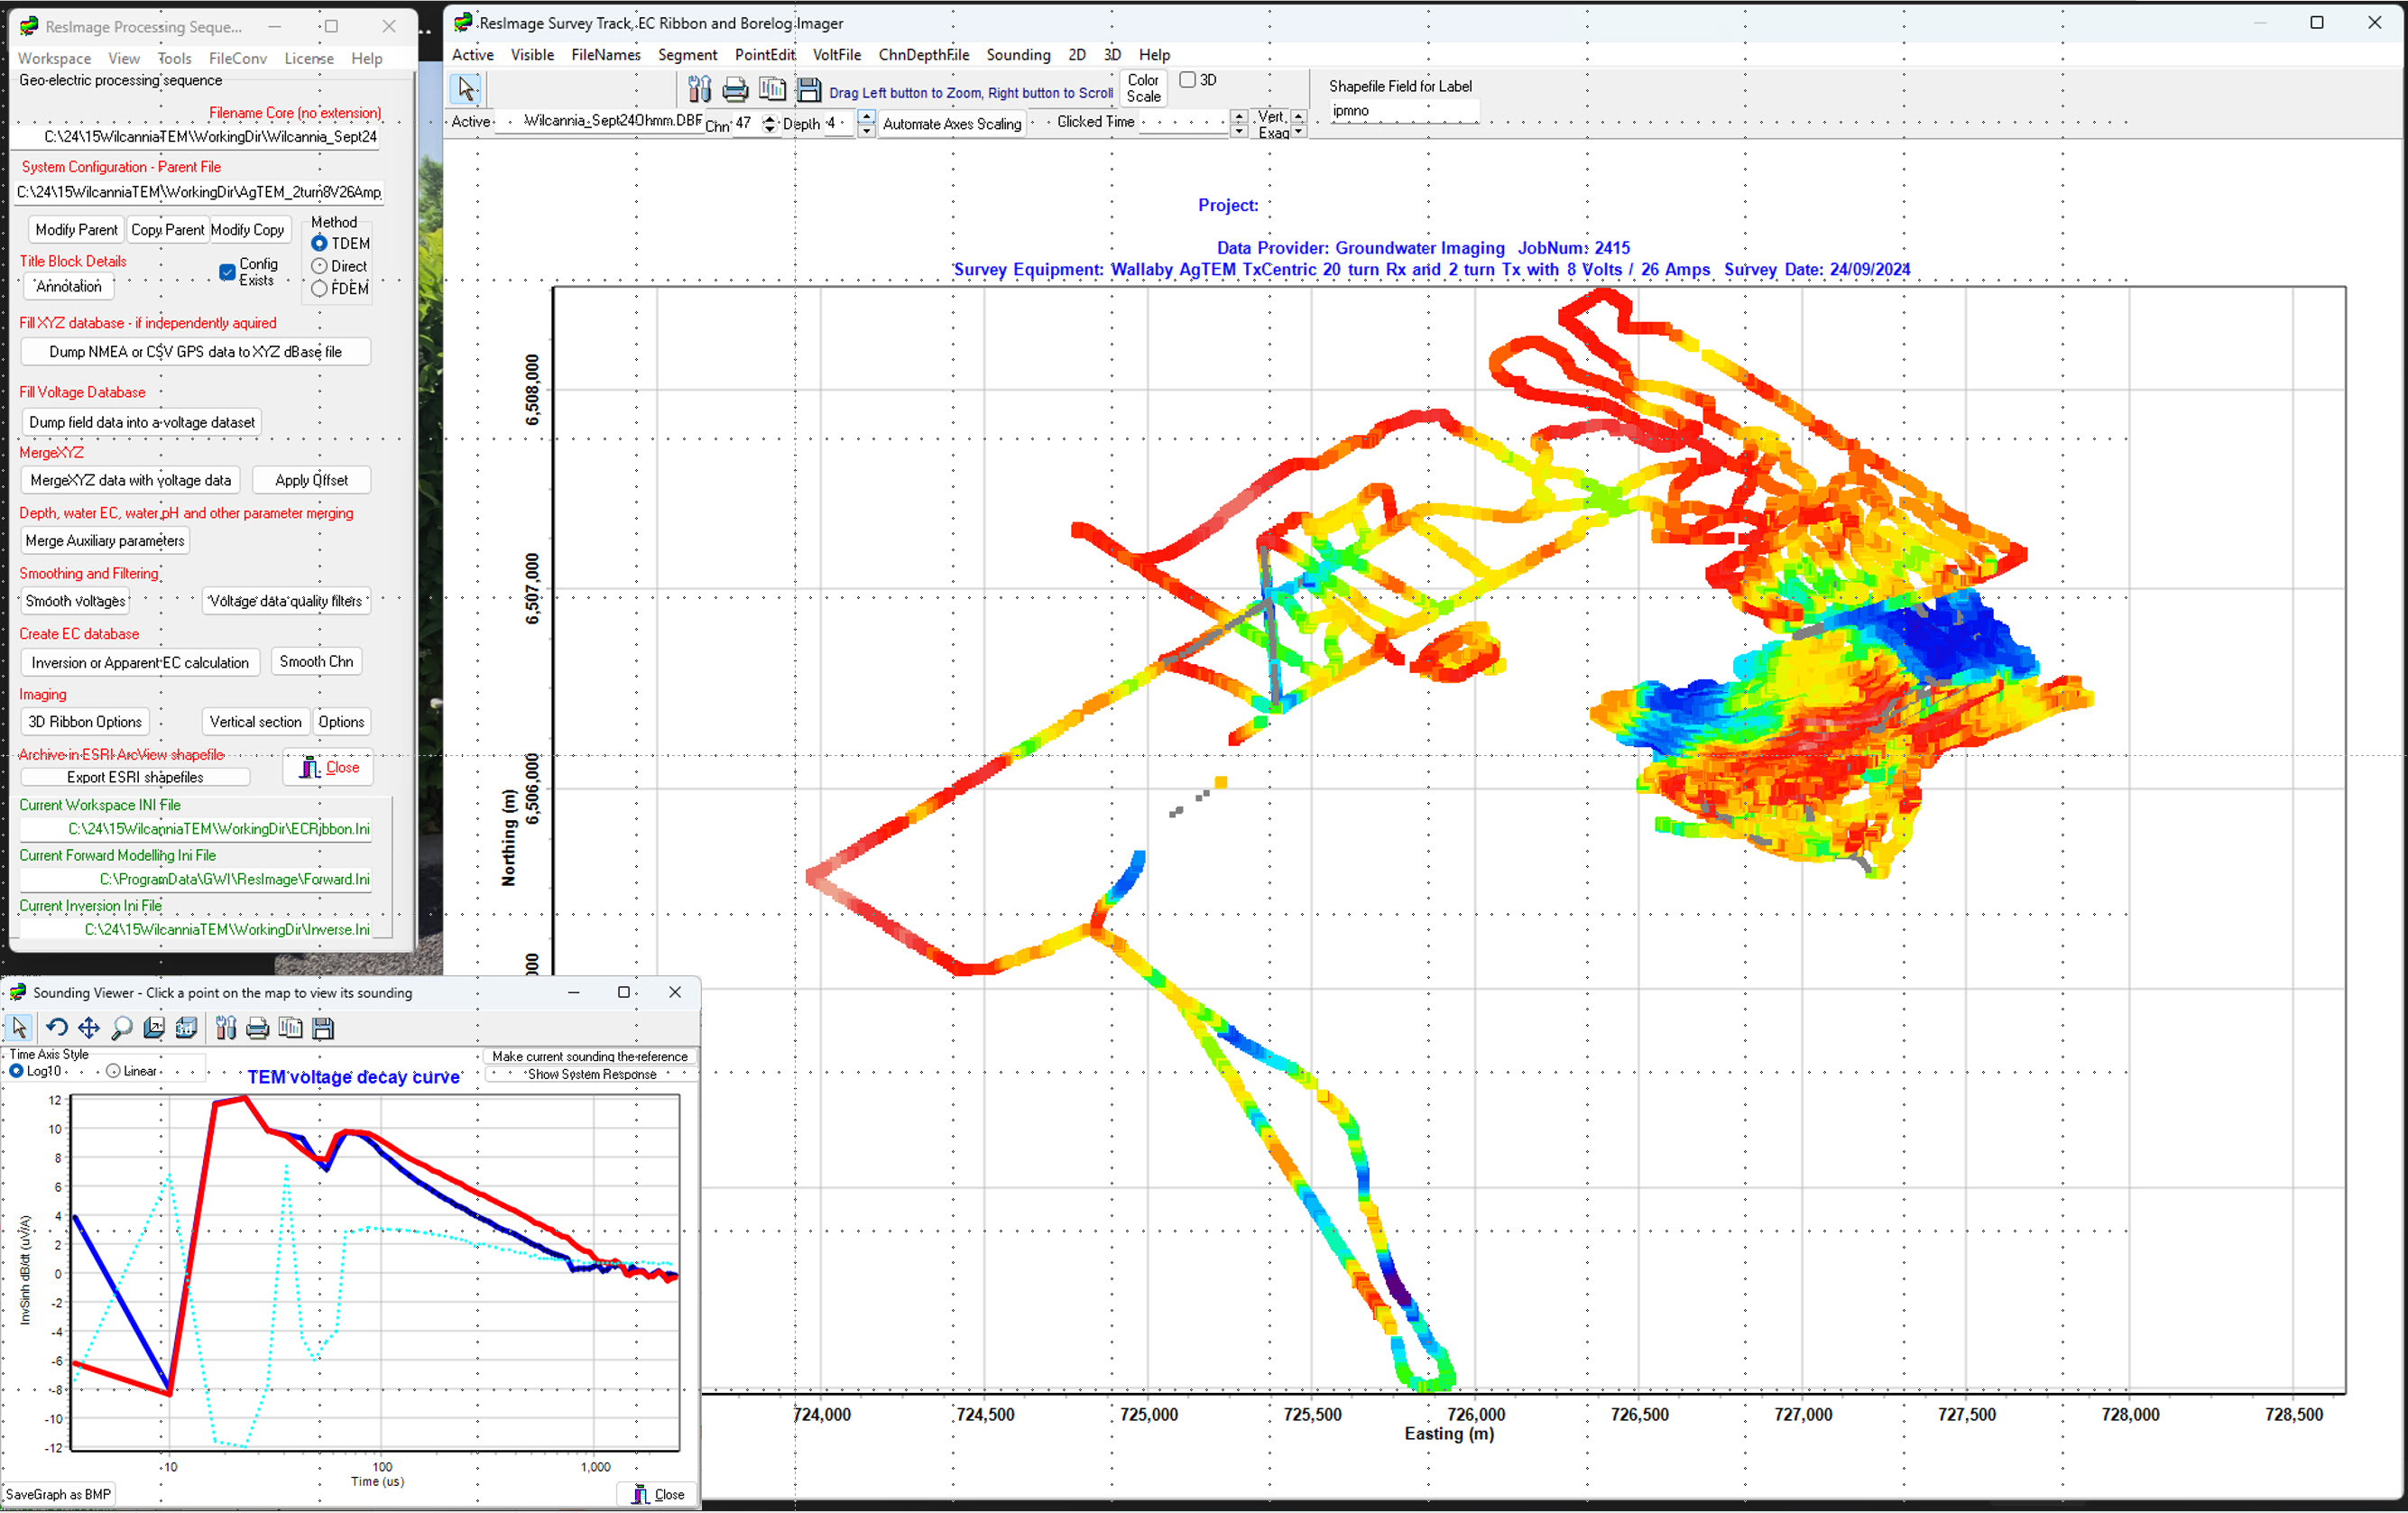Click the exit door icon on the processing Close button

pyautogui.click(x=310, y=767)
